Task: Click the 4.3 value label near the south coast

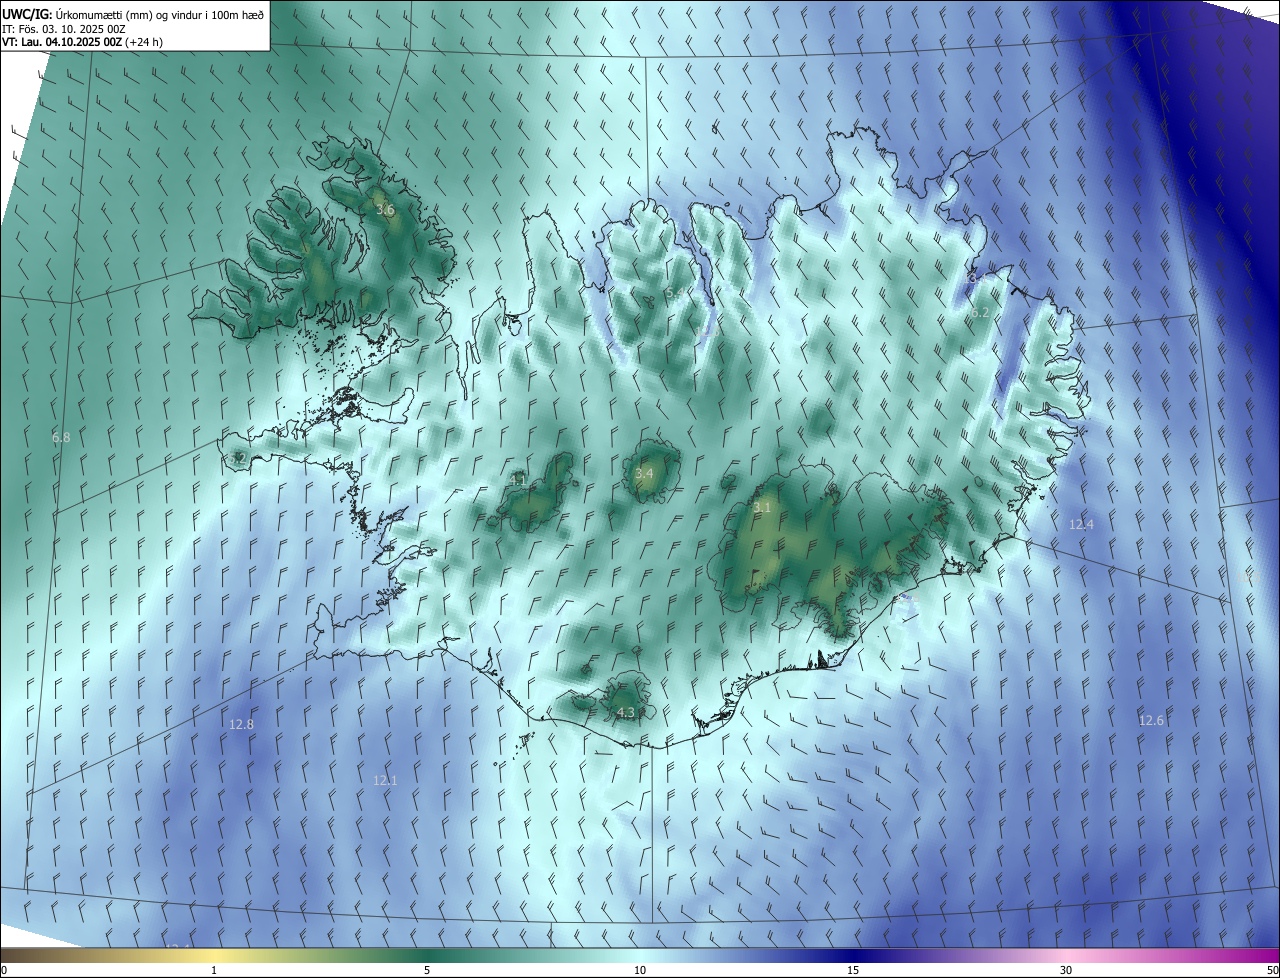Action: [x=626, y=713]
